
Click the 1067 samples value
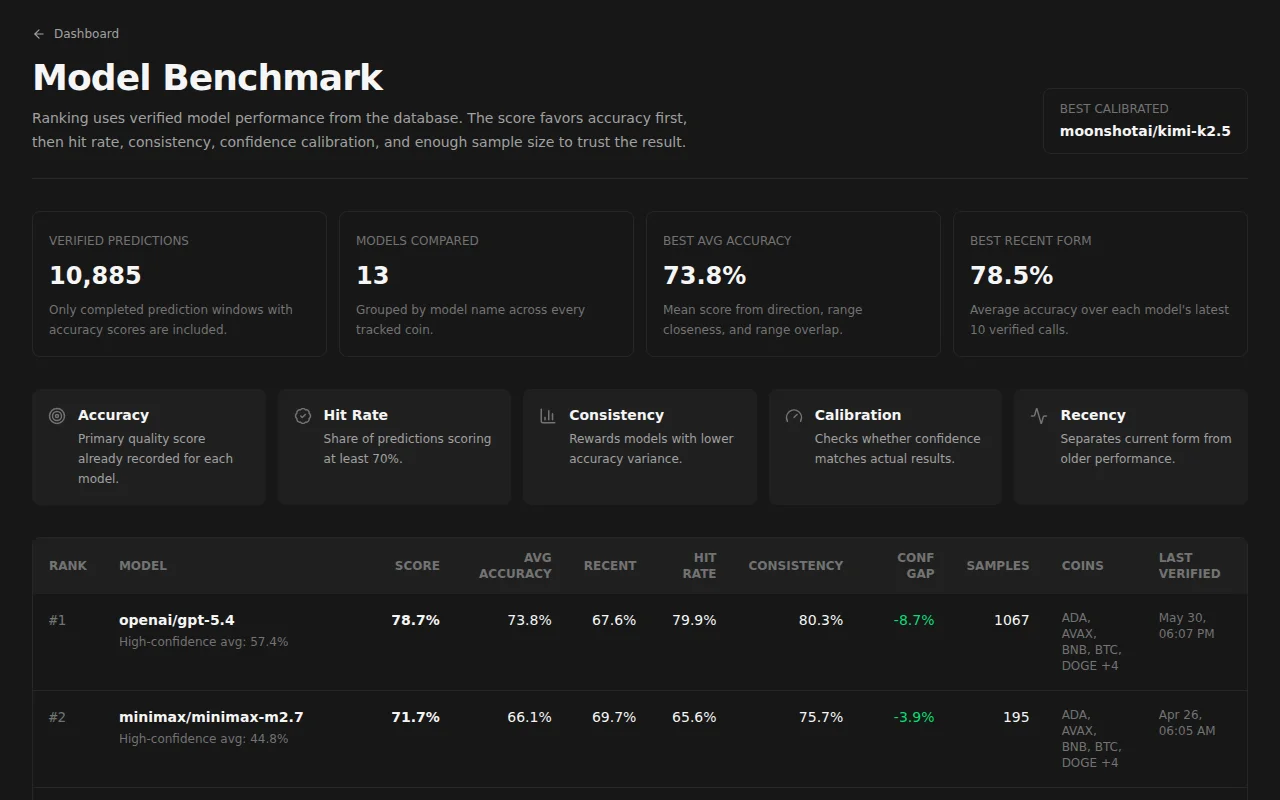(1011, 620)
